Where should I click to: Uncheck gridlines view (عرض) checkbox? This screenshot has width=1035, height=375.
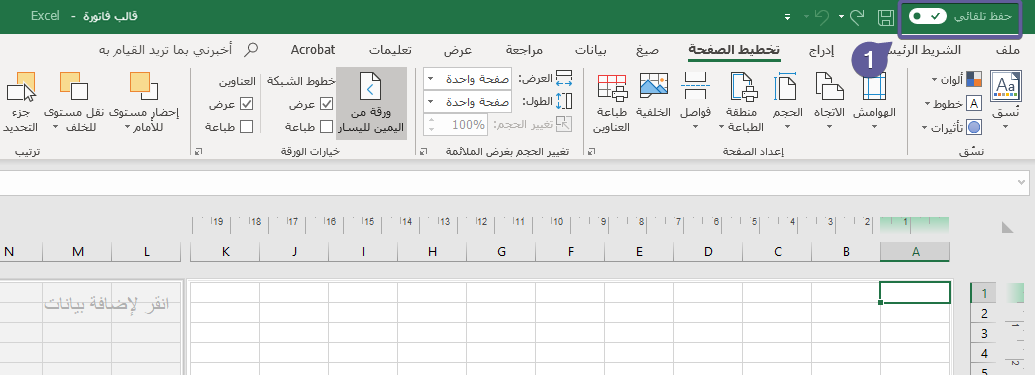coord(326,104)
